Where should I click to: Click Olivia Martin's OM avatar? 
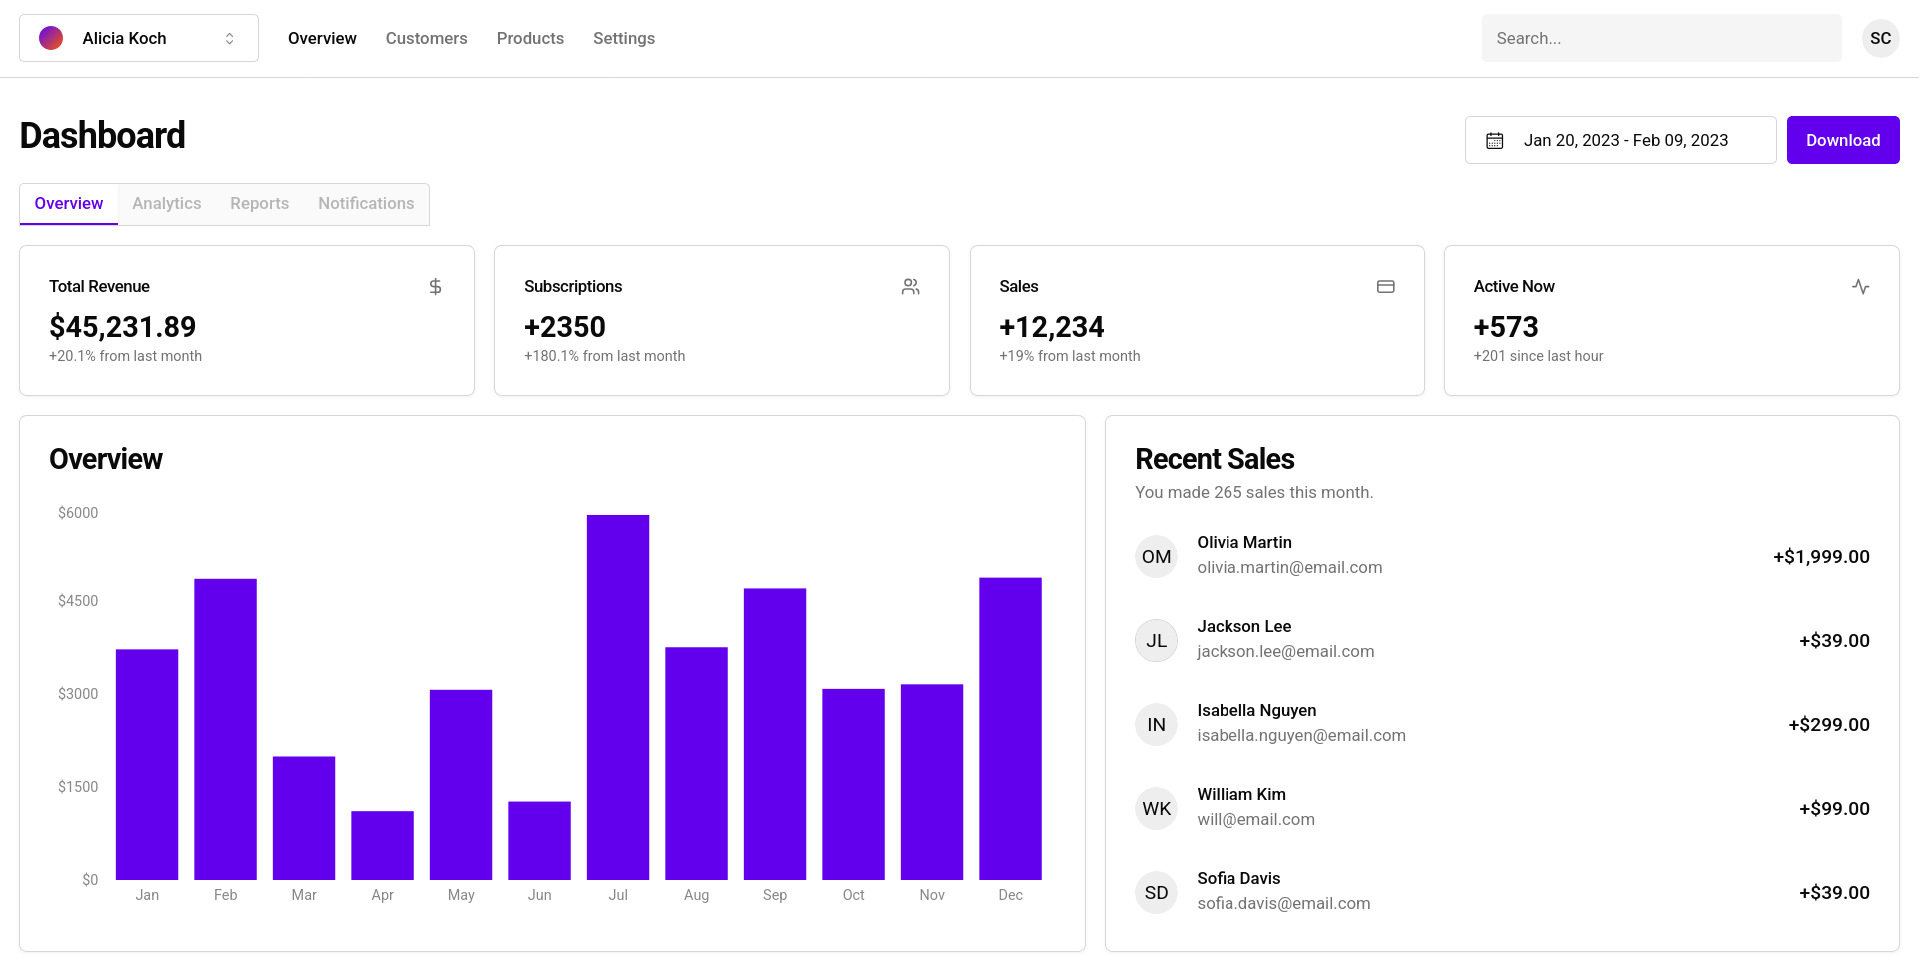(x=1156, y=556)
